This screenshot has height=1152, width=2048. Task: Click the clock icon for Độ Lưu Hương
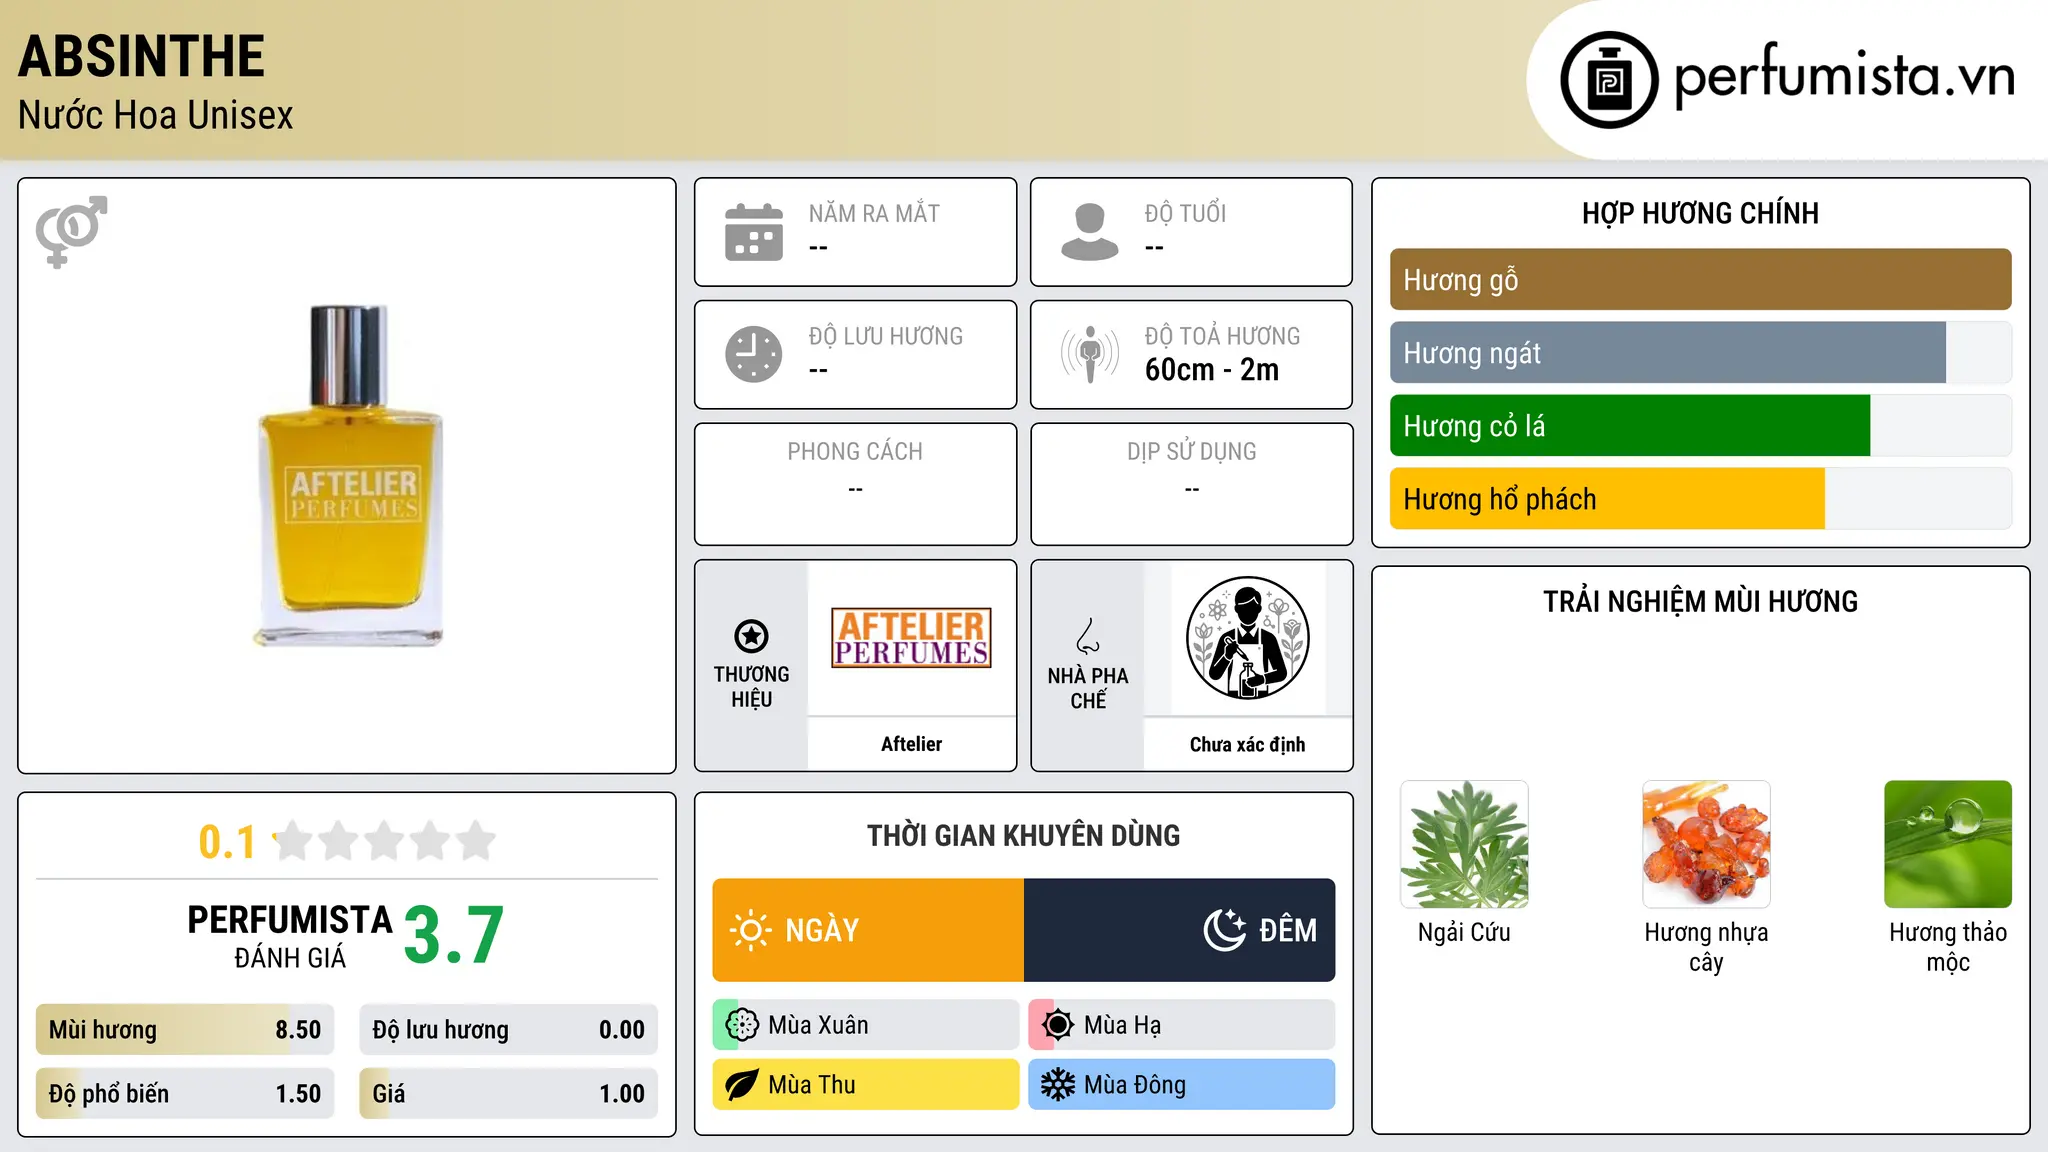coord(754,354)
